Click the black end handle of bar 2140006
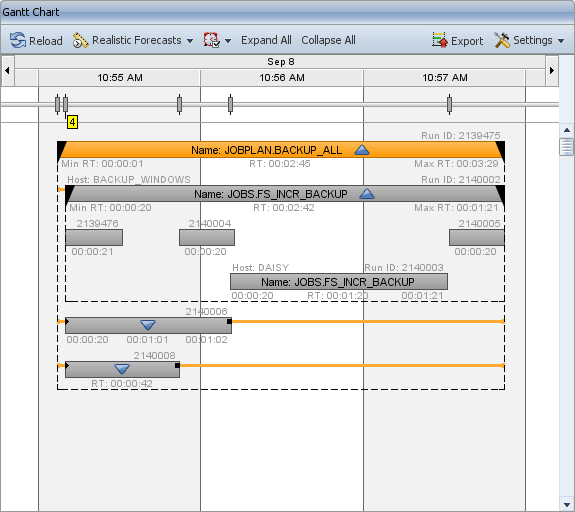This screenshot has height=512, width=575. click(x=229, y=322)
